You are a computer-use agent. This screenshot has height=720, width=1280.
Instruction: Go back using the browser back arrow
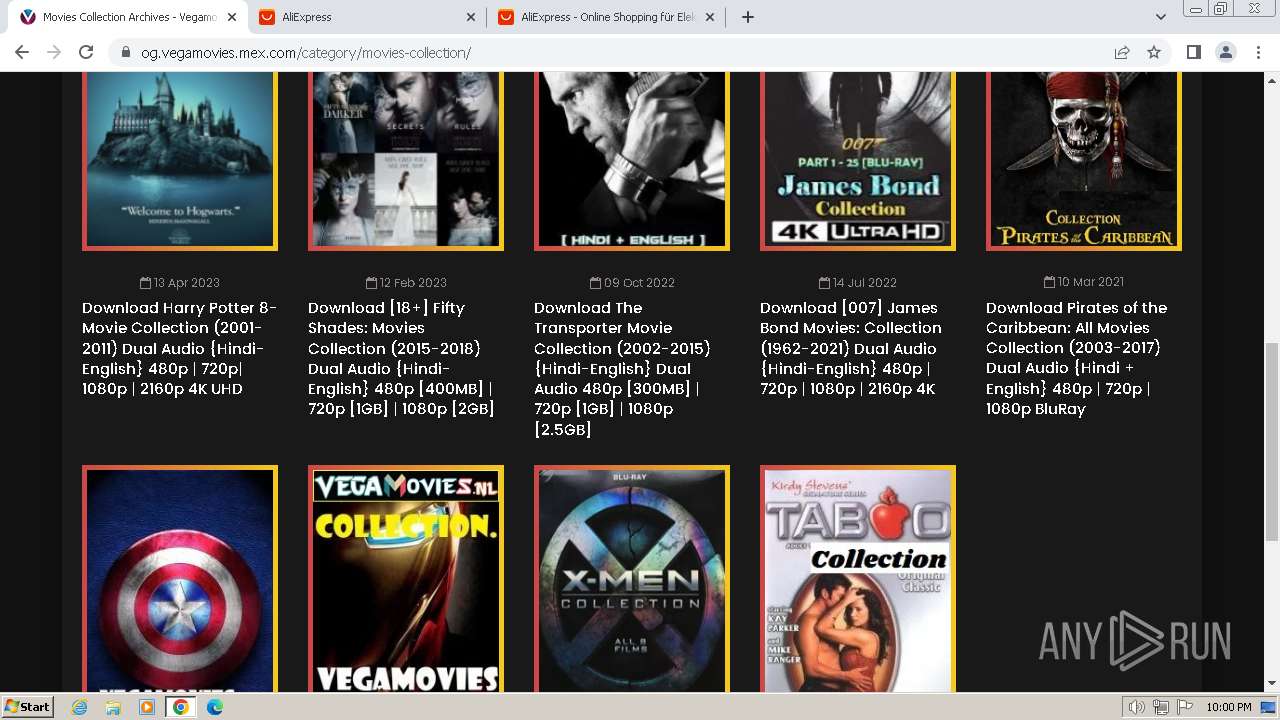click(22, 52)
